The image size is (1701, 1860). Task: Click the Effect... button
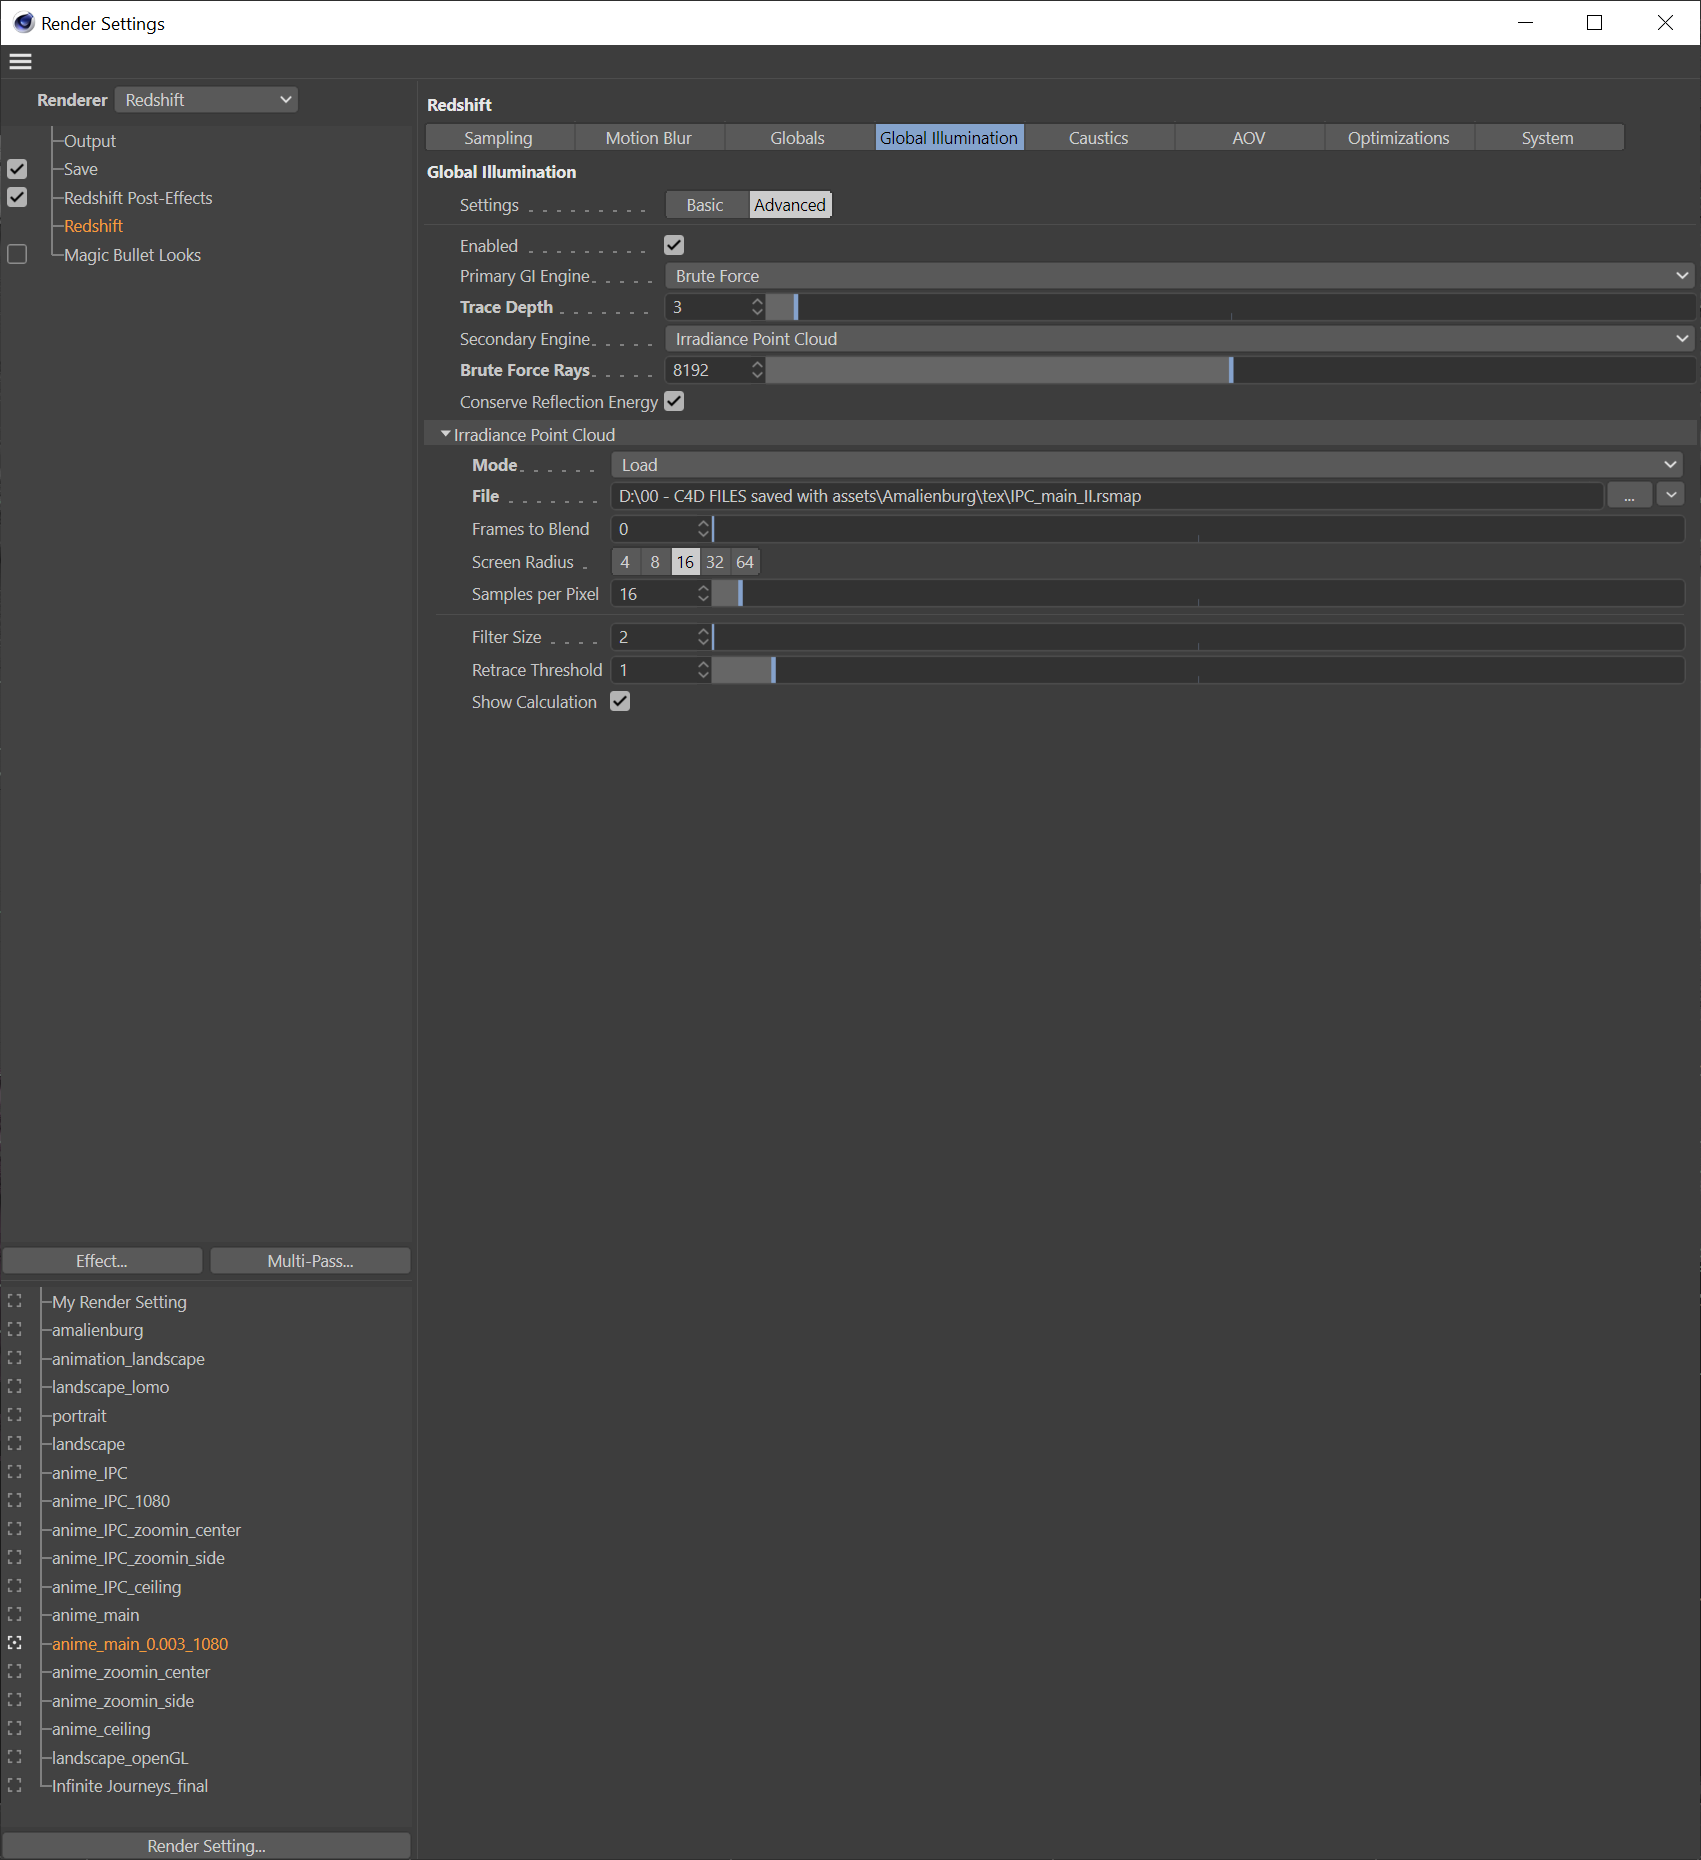[102, 1261]
